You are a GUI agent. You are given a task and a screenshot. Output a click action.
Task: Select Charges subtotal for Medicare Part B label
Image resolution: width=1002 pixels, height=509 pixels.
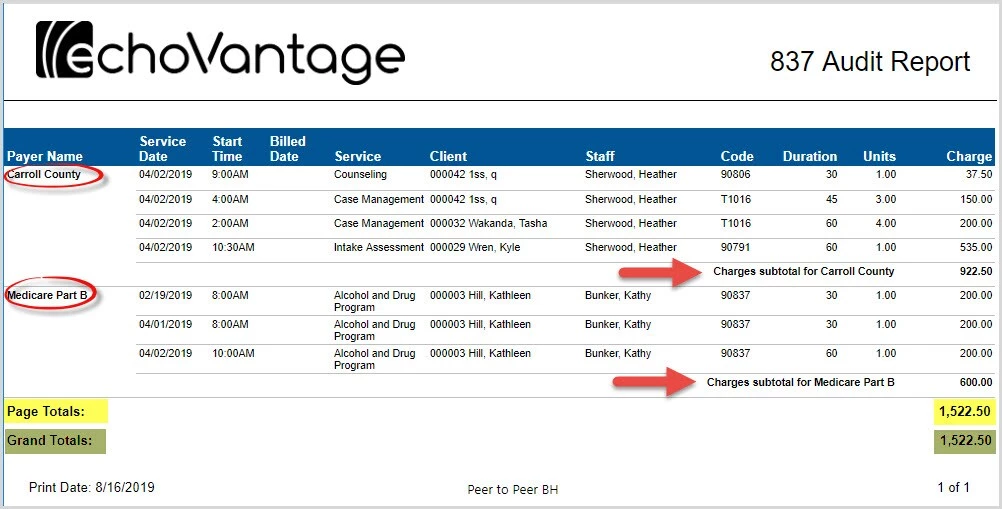[800, 383]
